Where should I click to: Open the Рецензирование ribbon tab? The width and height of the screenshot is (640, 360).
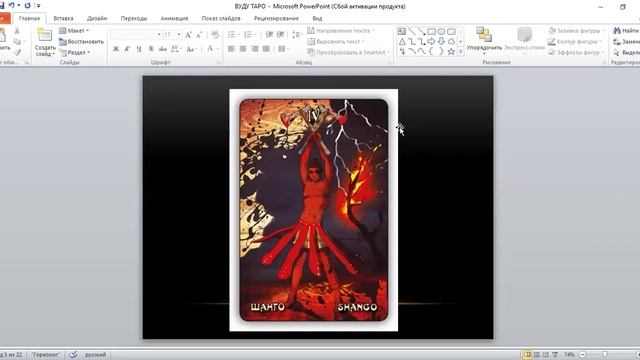tap(276, 18)
